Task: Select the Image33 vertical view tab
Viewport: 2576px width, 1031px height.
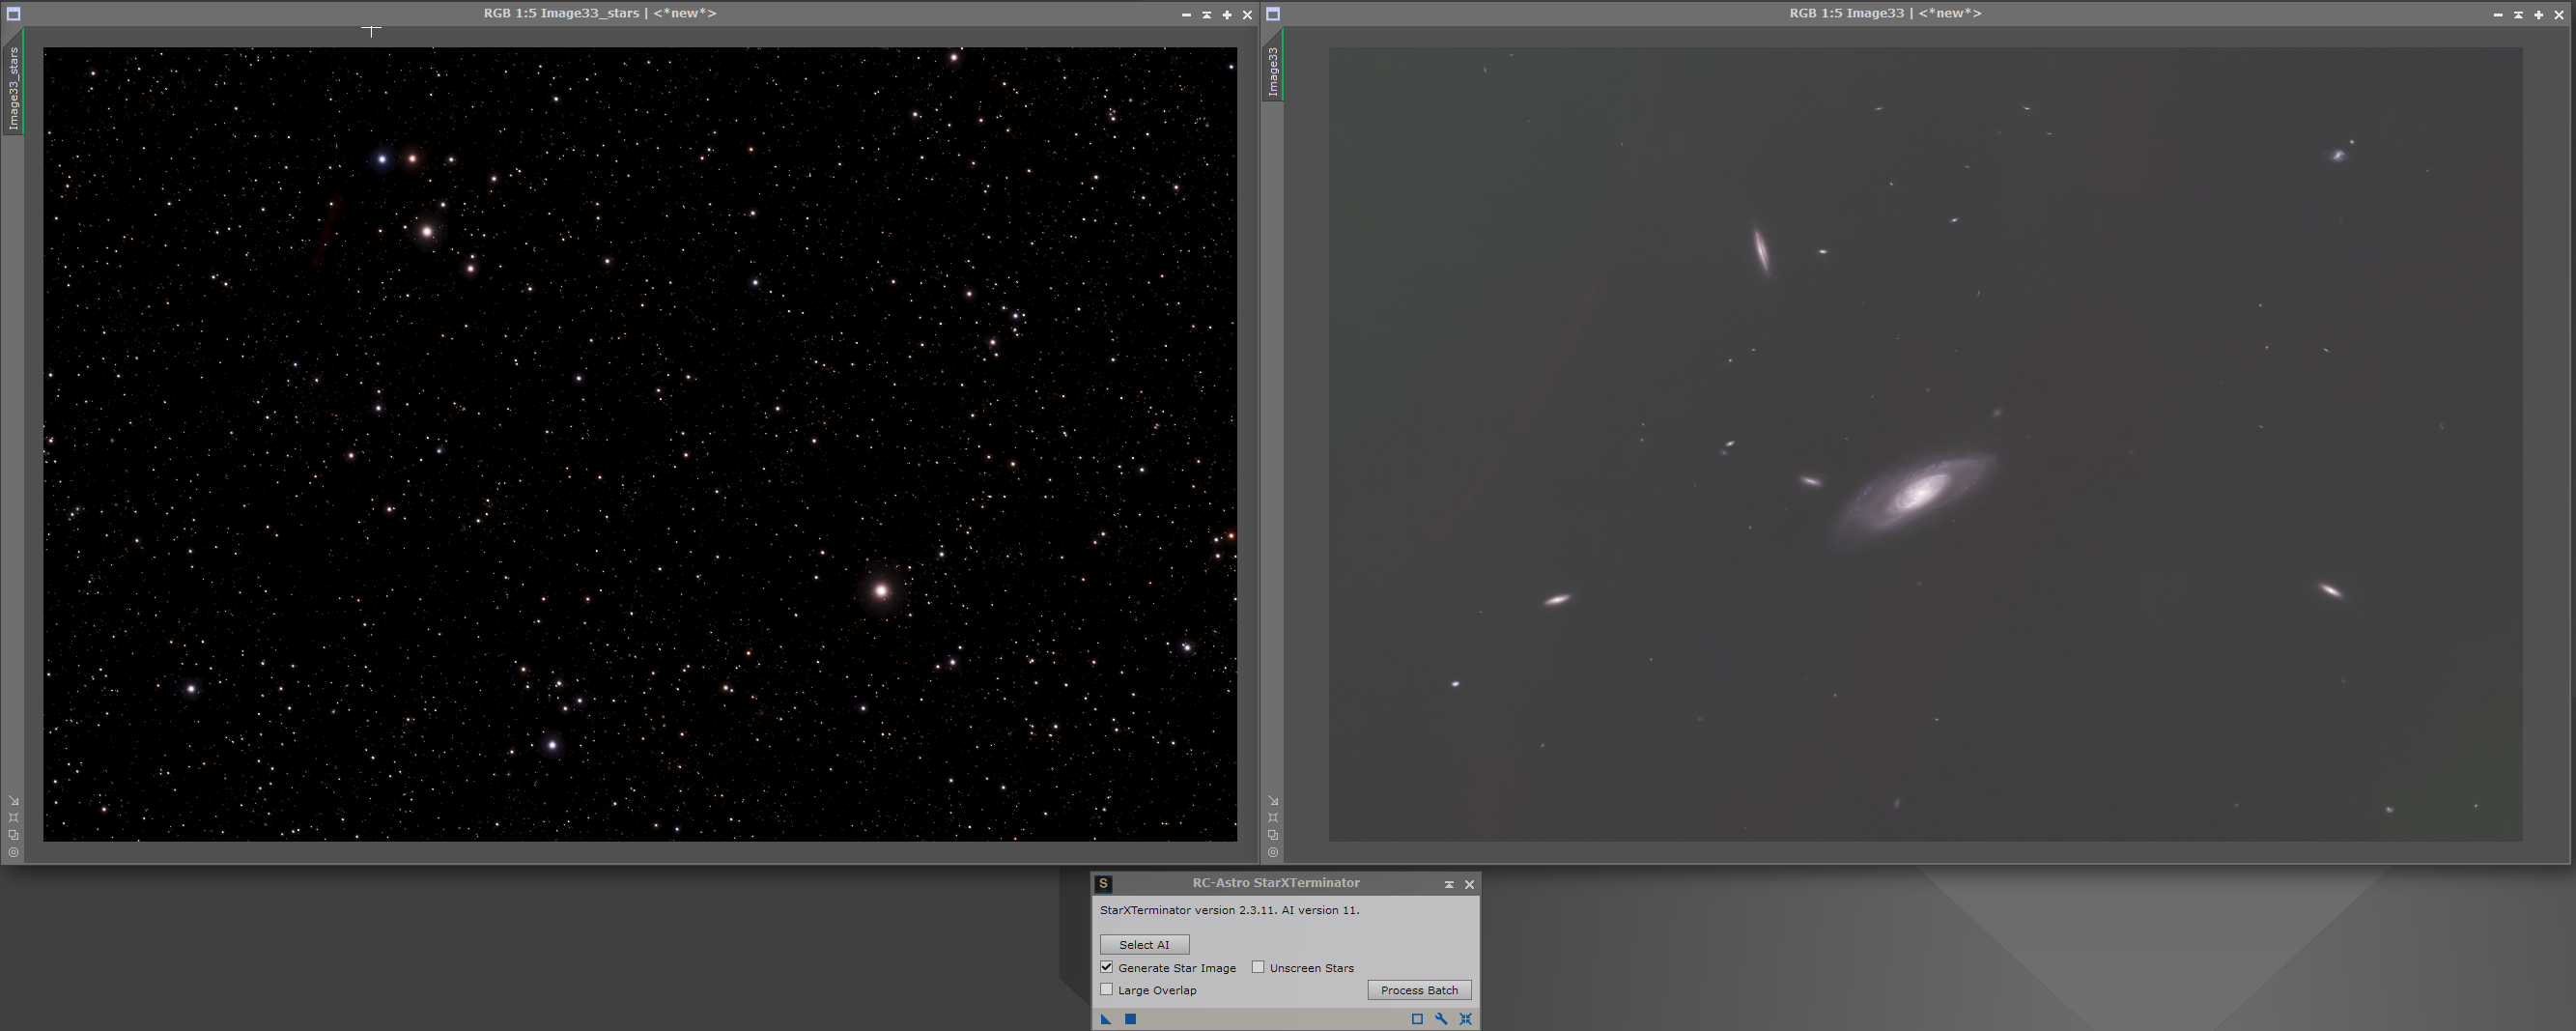Action: (1273, 72)
